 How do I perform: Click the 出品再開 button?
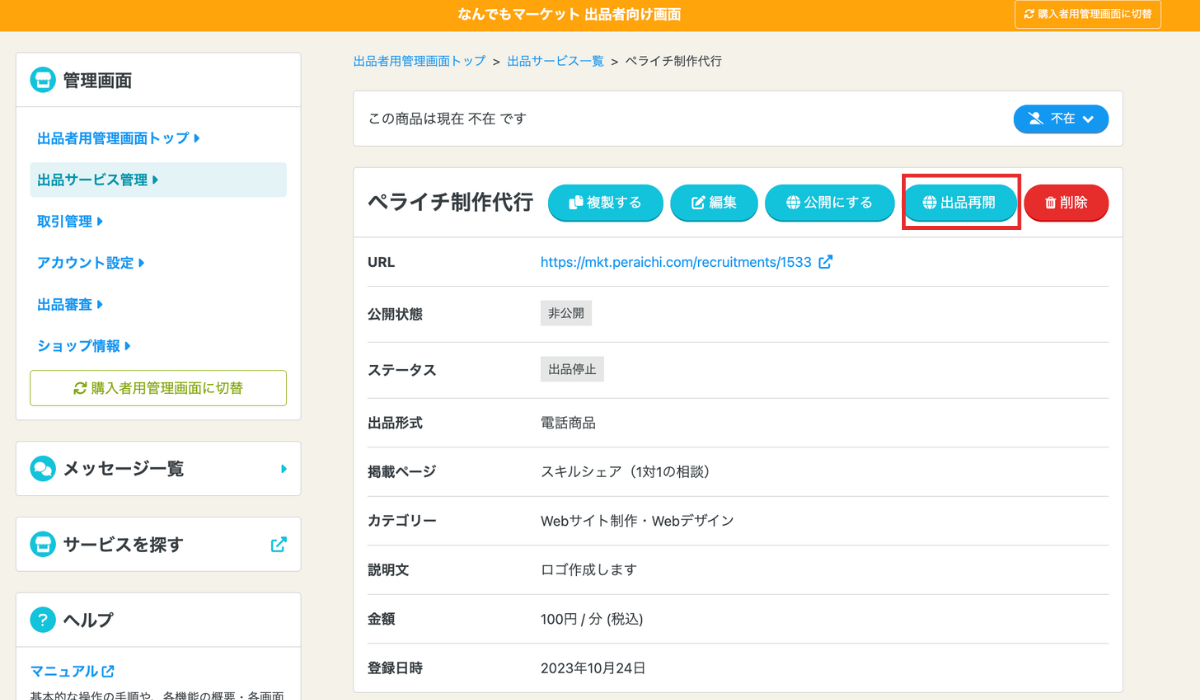tap(960, 202)
